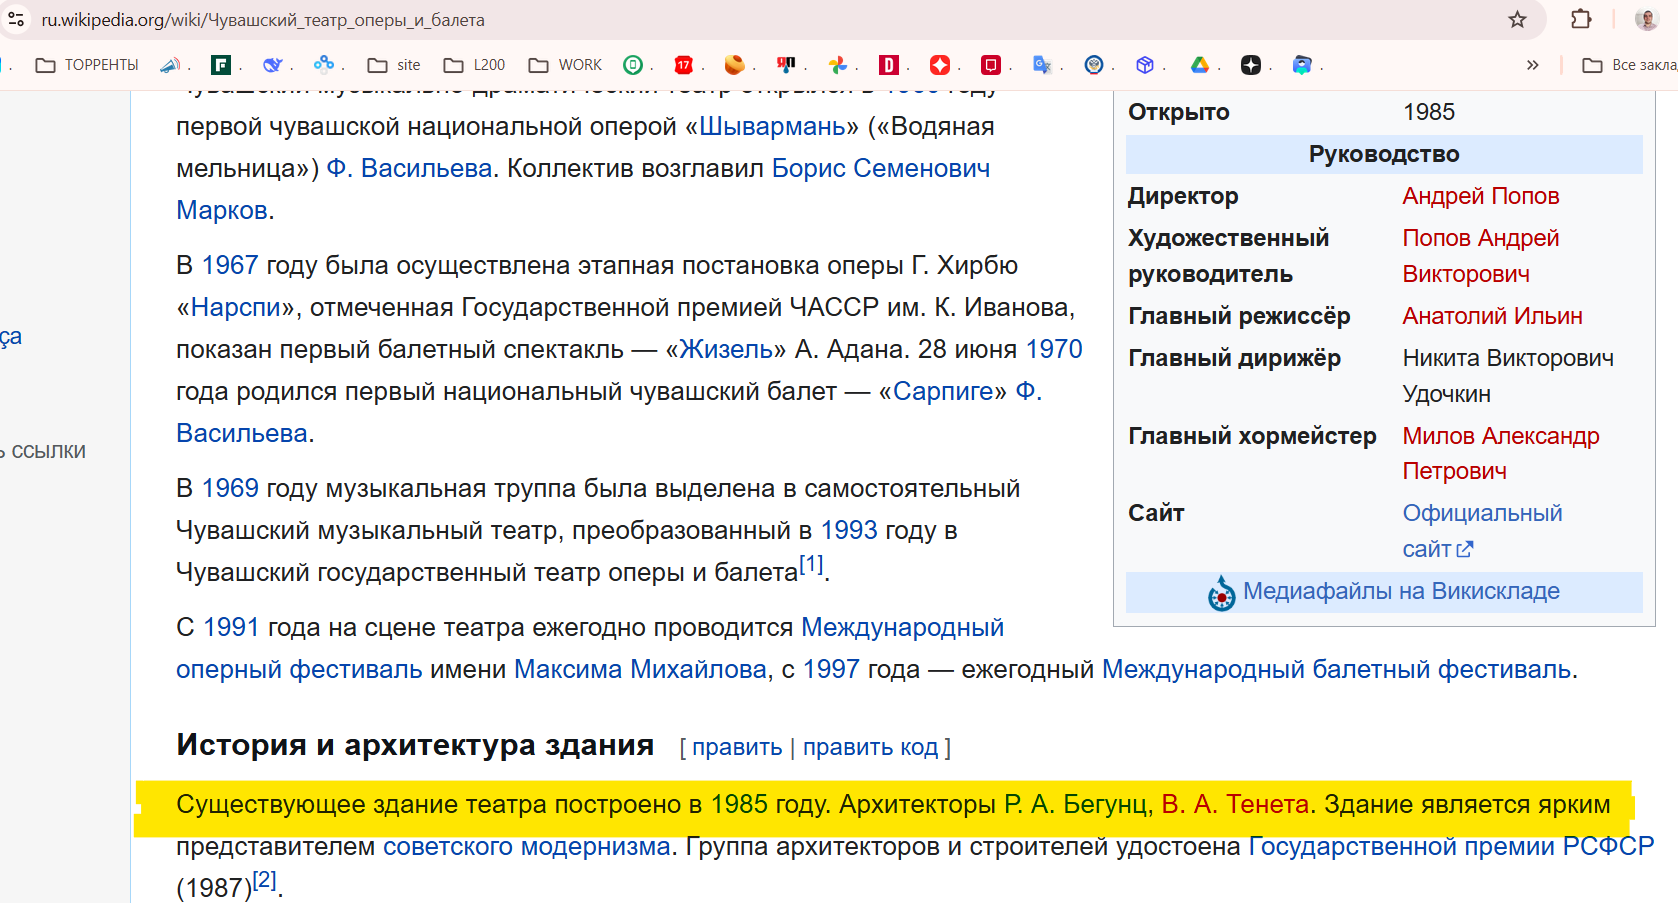Open the Wikimedia Commons logo link

pyautogui.click(x=1221, y=593)
